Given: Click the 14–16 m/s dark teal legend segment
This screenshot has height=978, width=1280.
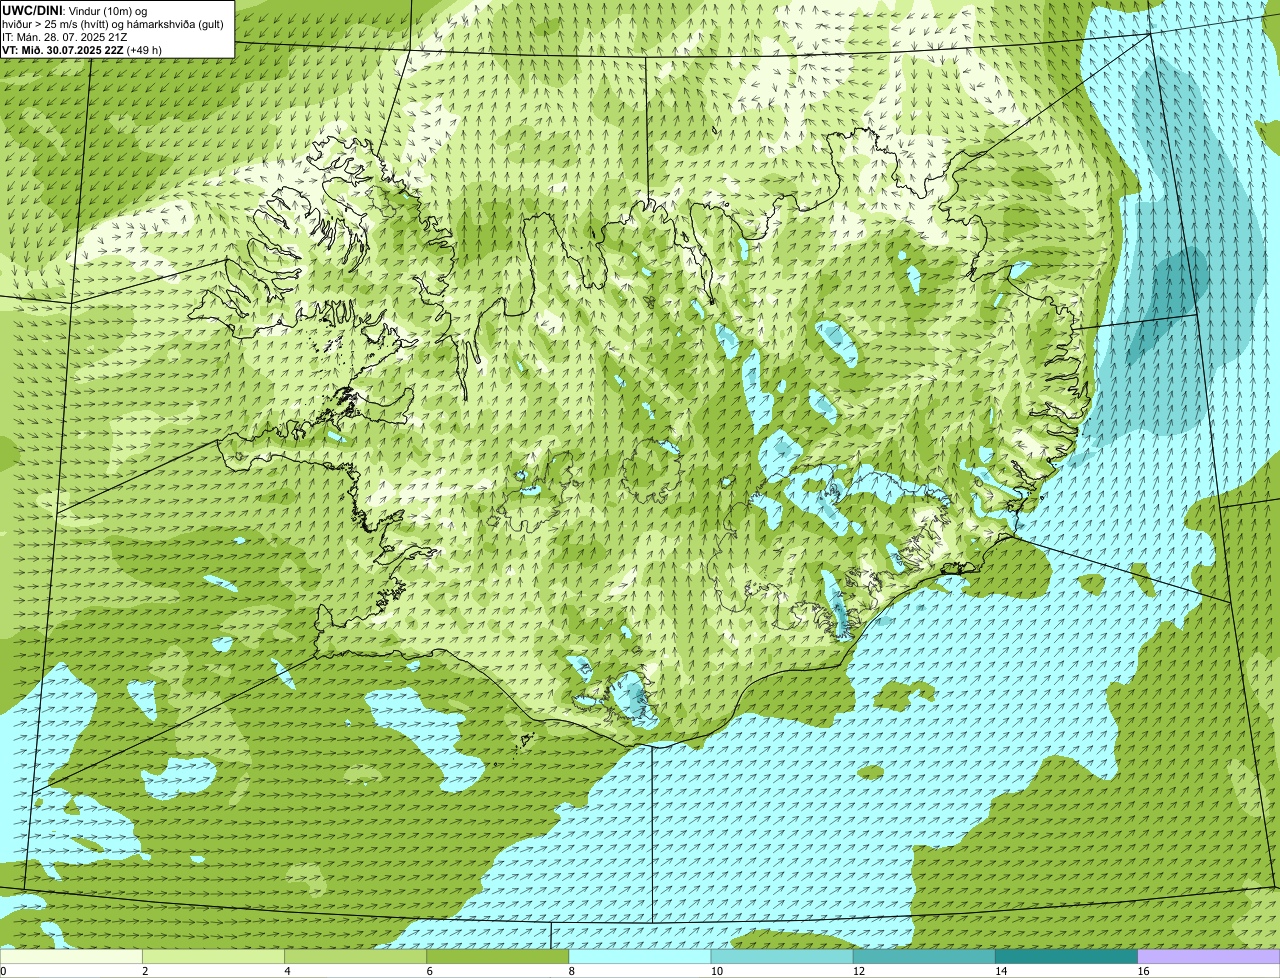Looking at the screenshot, I should pos(1067,957).
